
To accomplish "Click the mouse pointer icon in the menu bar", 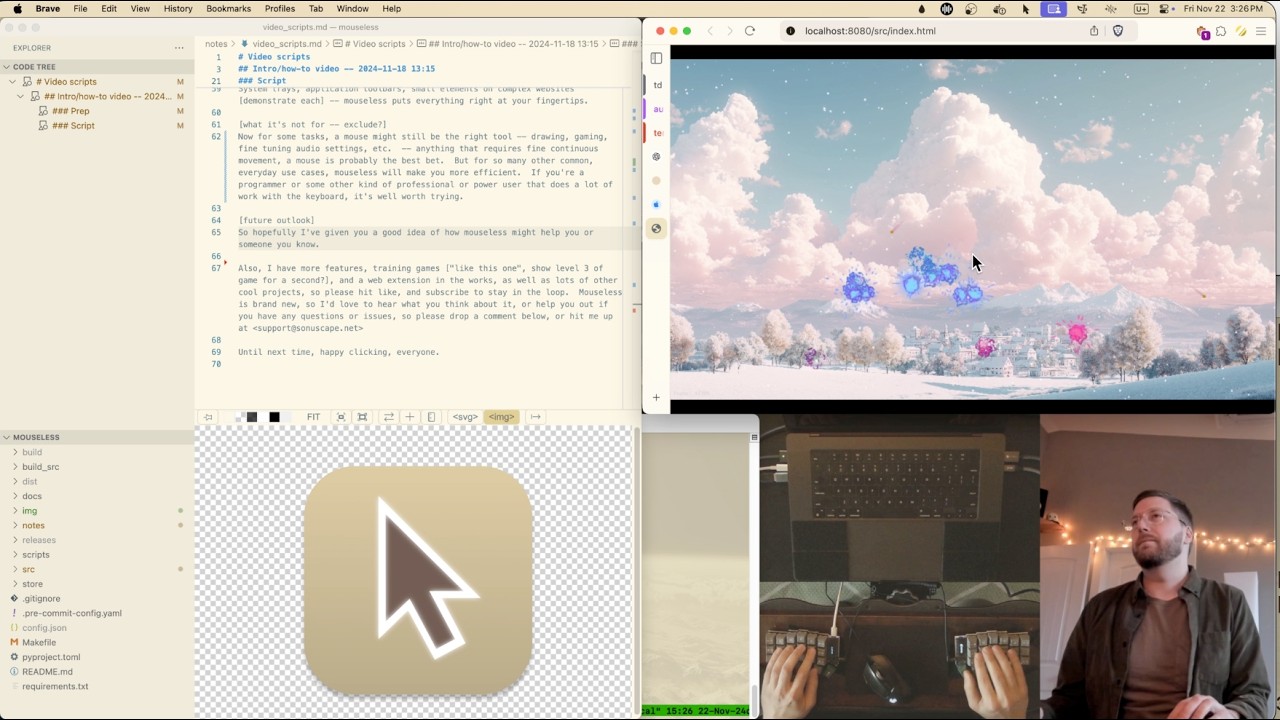I will click(1026, 9).
